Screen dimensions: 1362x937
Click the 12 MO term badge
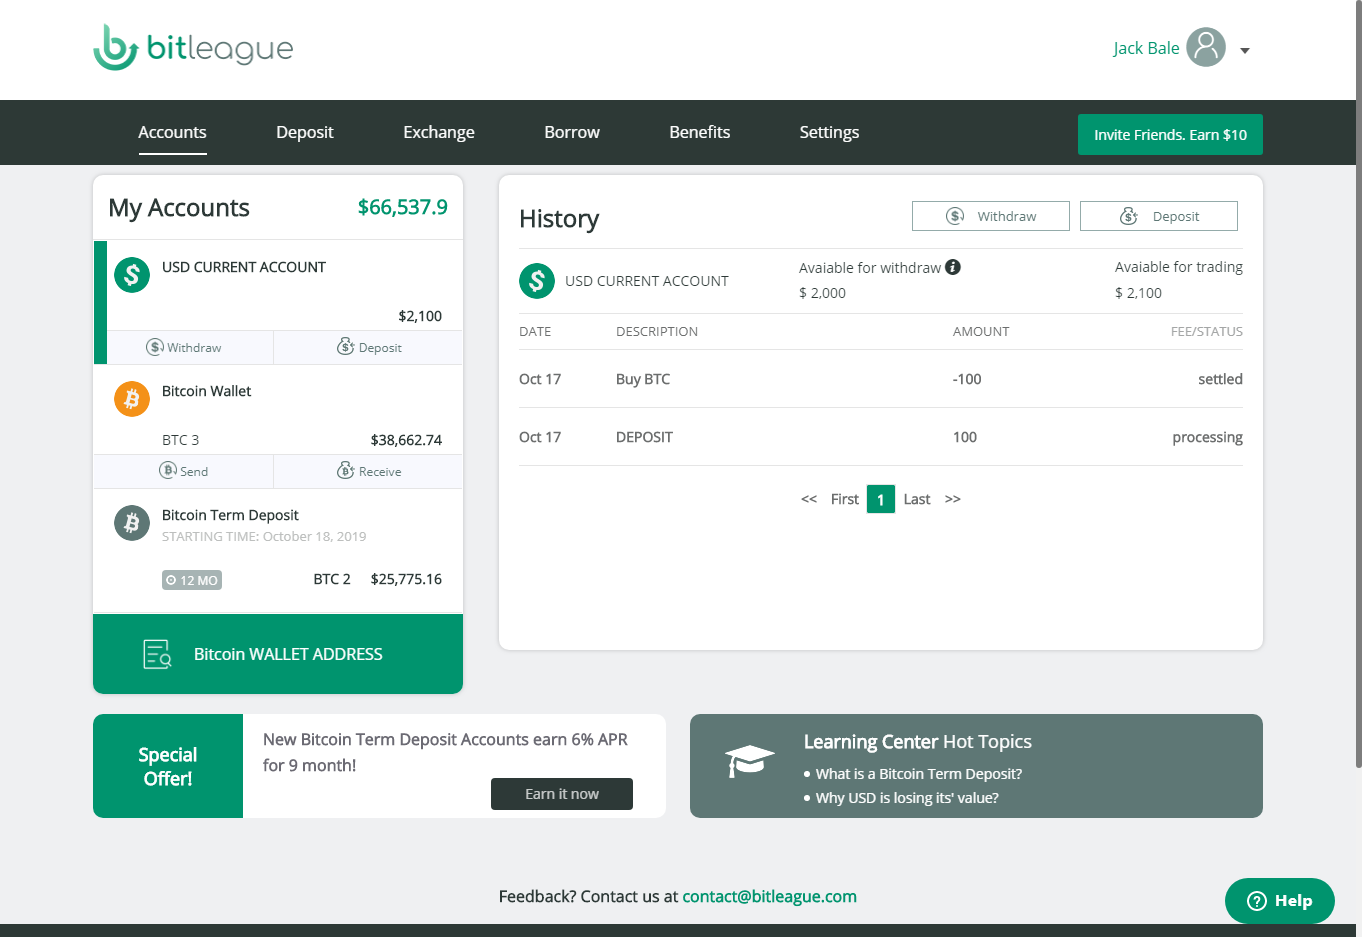tap(192, 580)
